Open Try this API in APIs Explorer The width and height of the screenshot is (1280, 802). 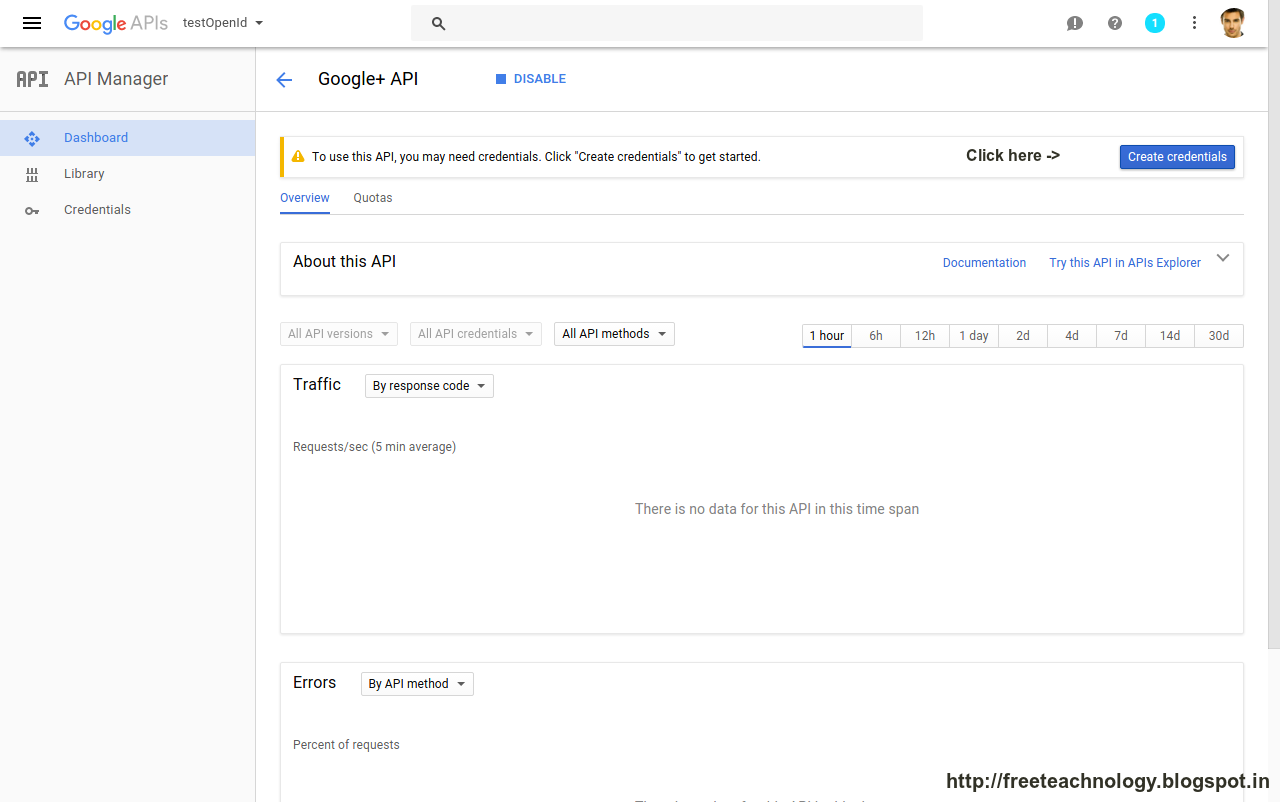click(1125, 263)
